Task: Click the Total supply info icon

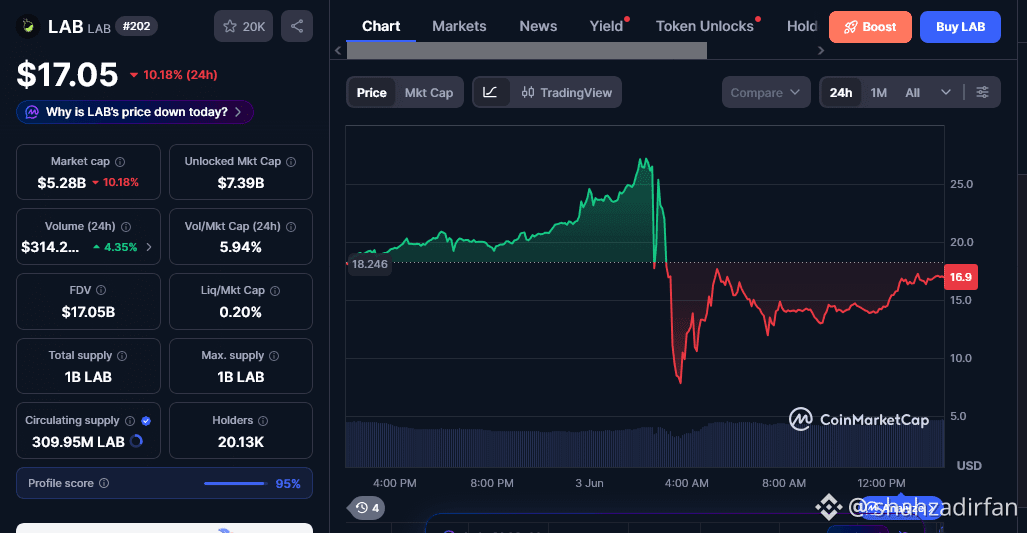Action: [x=122, y=356]
